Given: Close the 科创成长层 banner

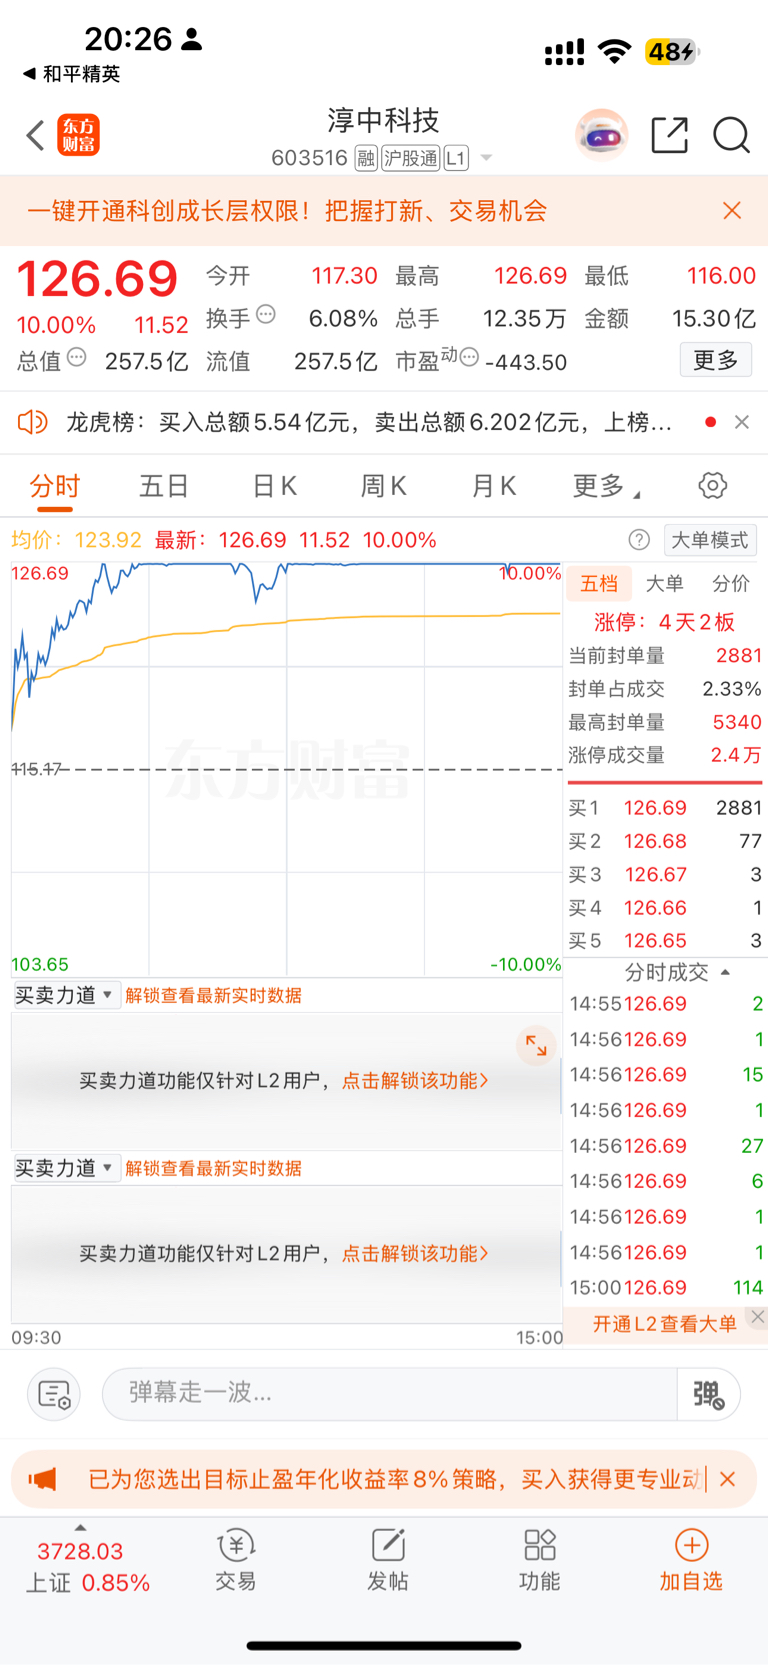Looking at the screenshot, I should (x=732, y=210).
